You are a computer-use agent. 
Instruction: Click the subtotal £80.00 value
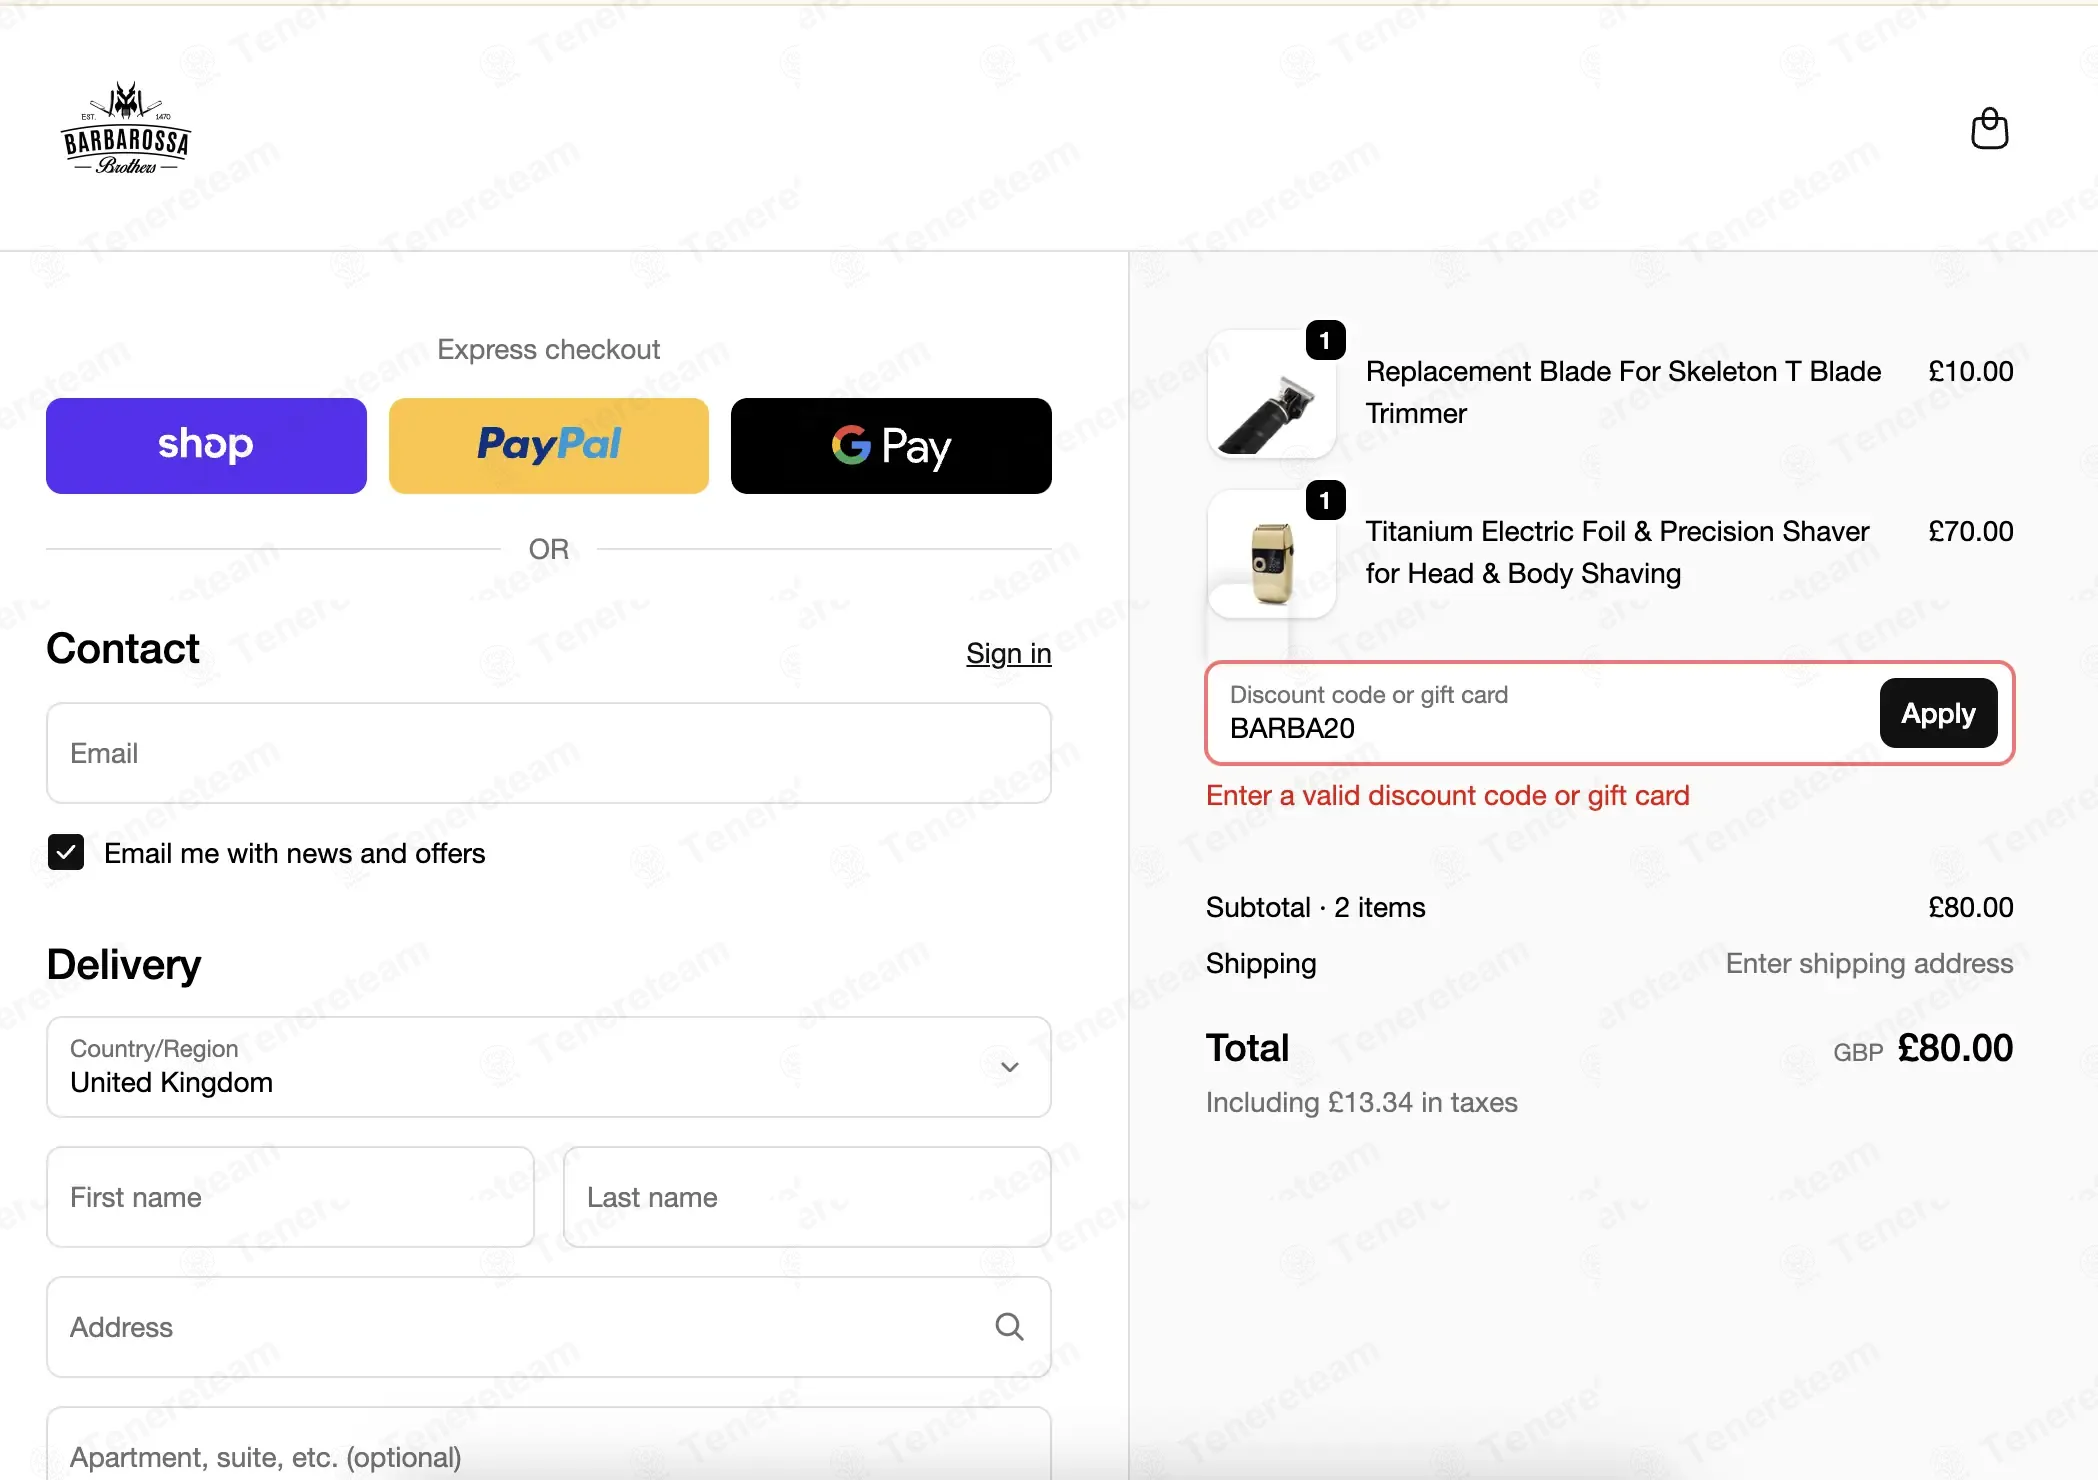[x=1971, y=908]
